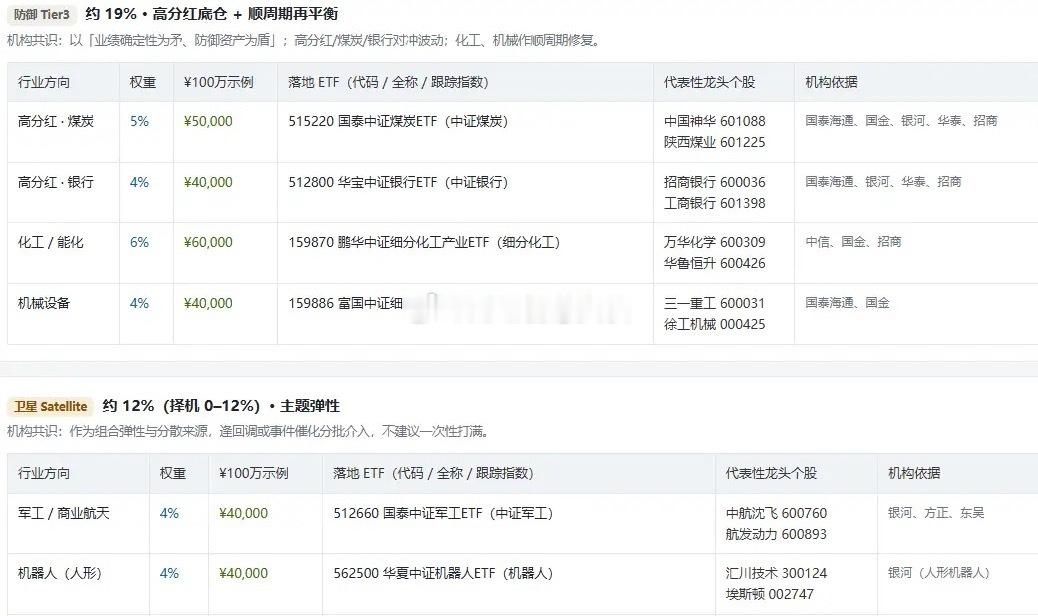Click 行业方向 header in Satellite table

click(x=44, y=473)
